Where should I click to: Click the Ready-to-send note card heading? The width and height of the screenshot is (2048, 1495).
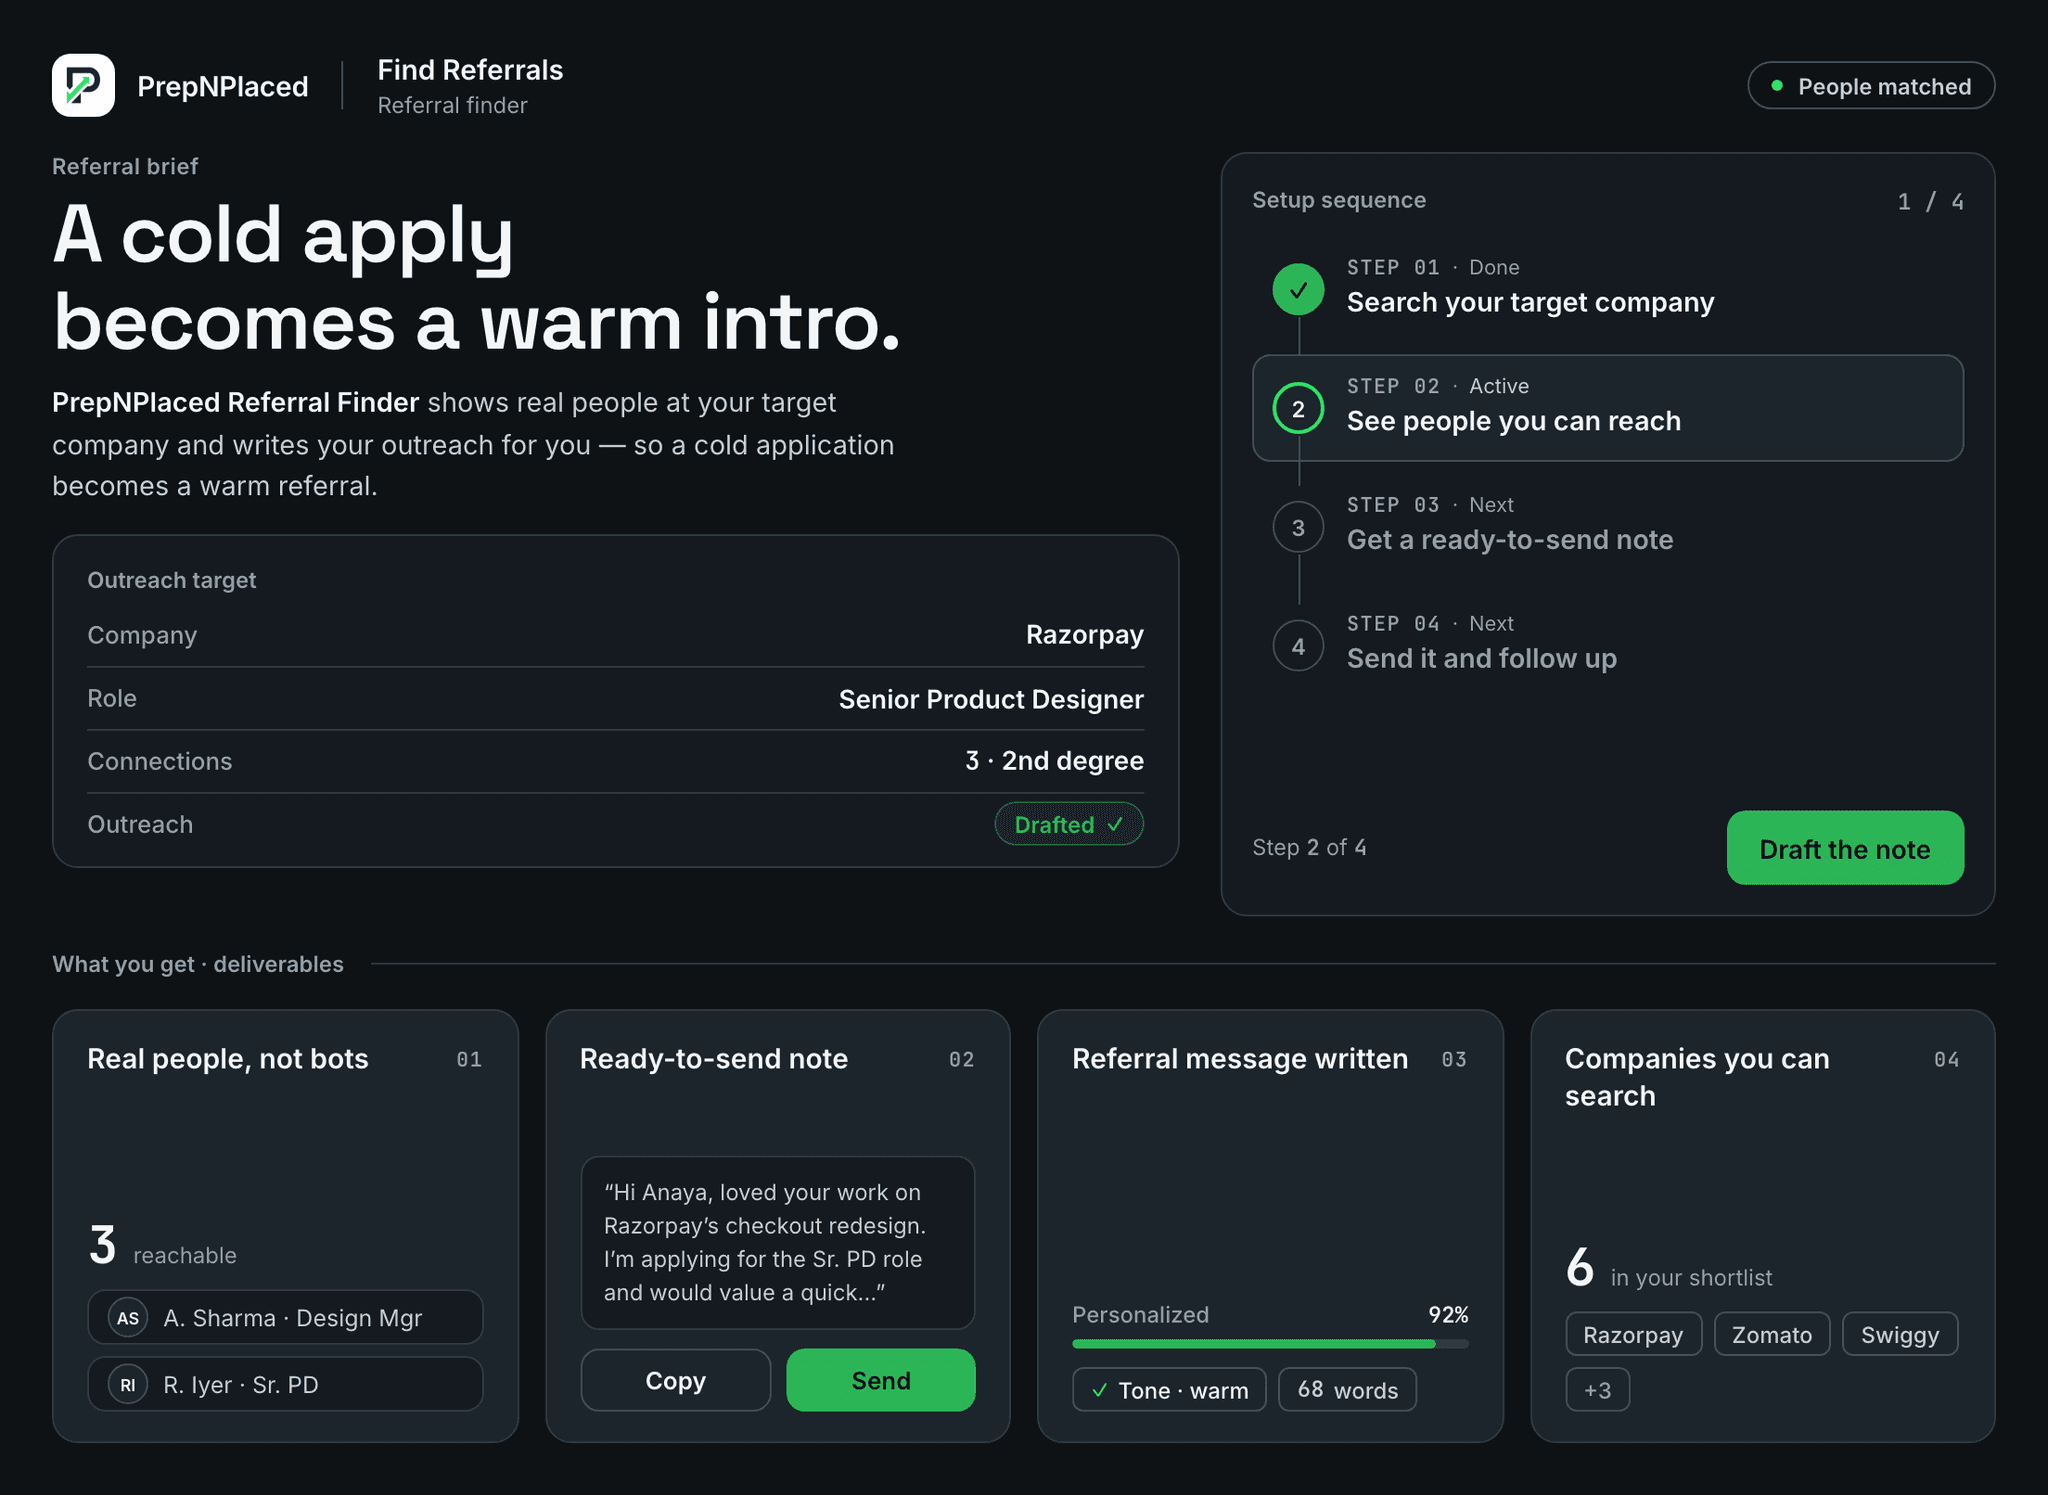tap(714, 1059)
